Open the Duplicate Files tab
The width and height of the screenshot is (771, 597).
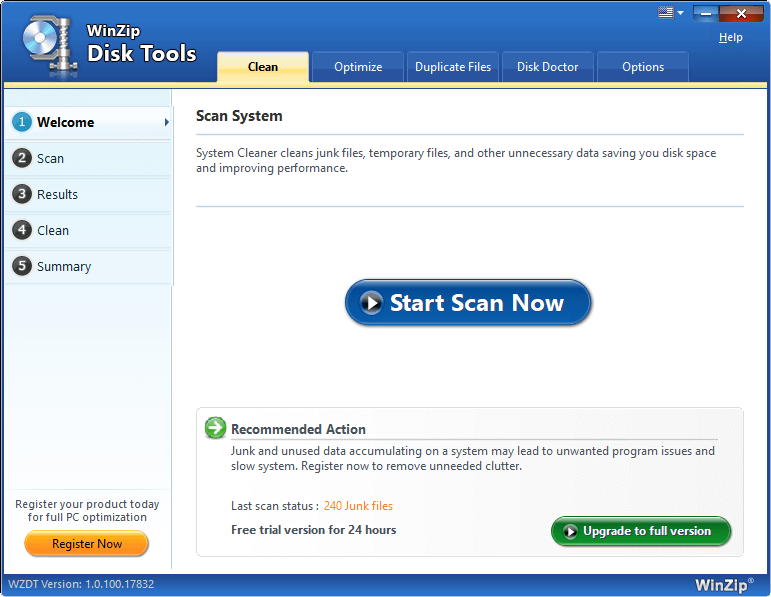coord(453,67)
